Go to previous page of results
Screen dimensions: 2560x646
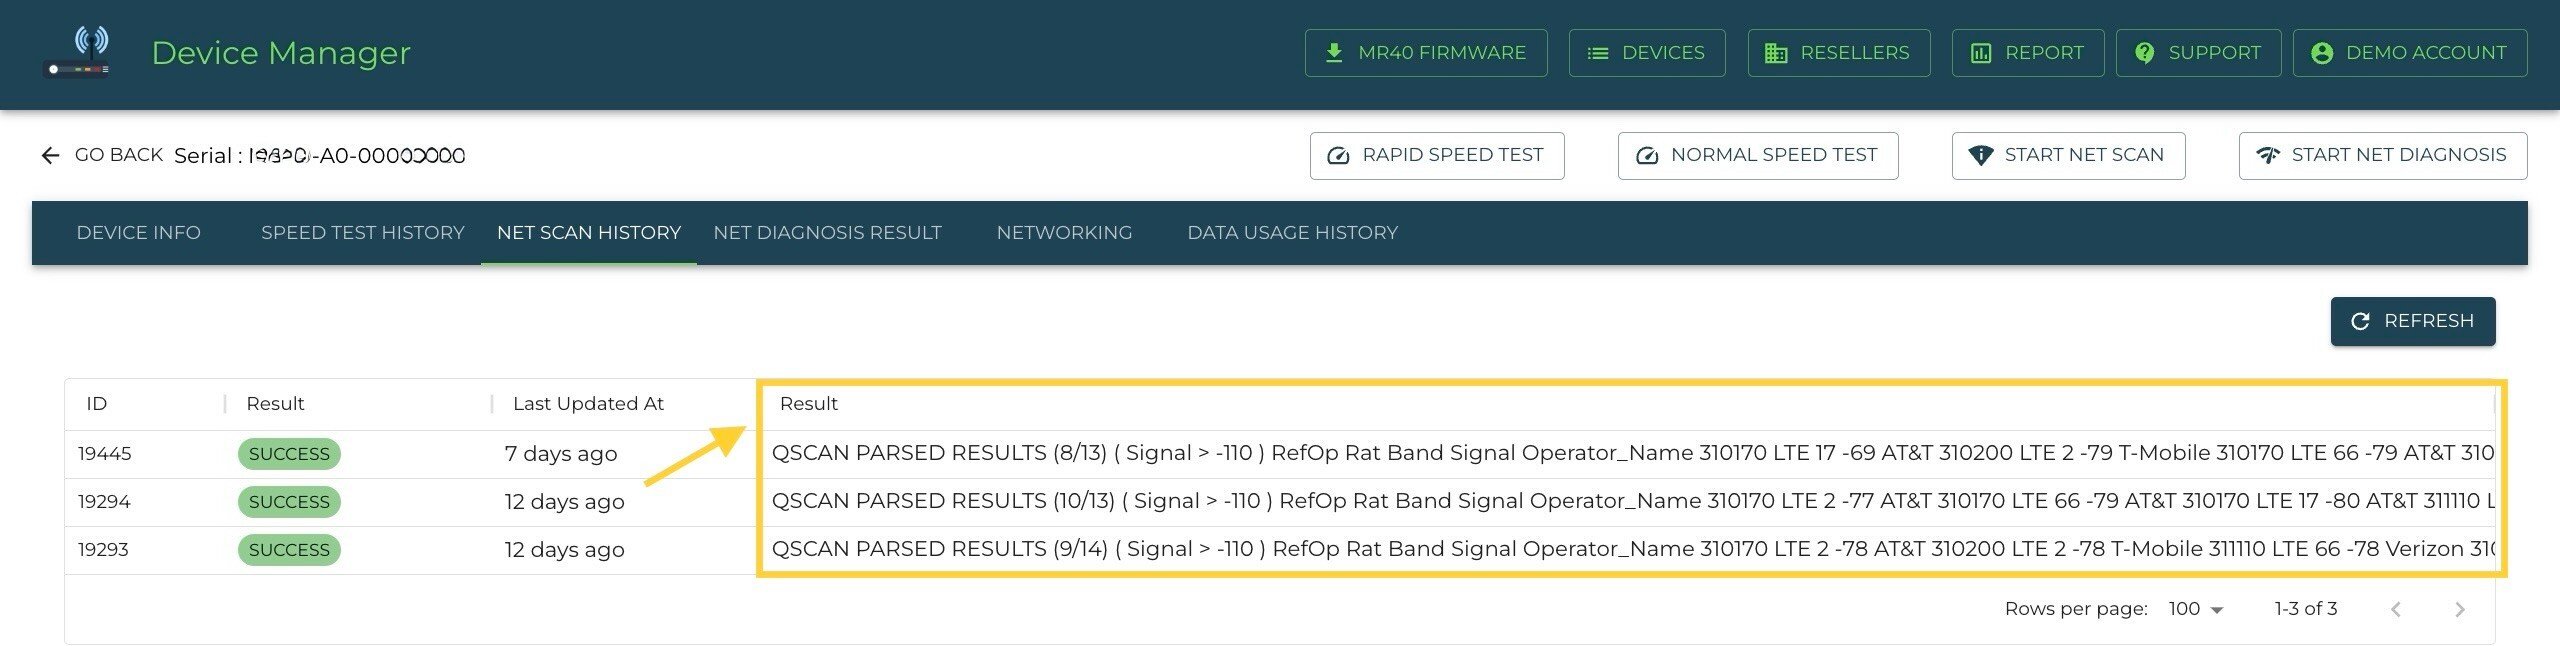click(2396, 609)
